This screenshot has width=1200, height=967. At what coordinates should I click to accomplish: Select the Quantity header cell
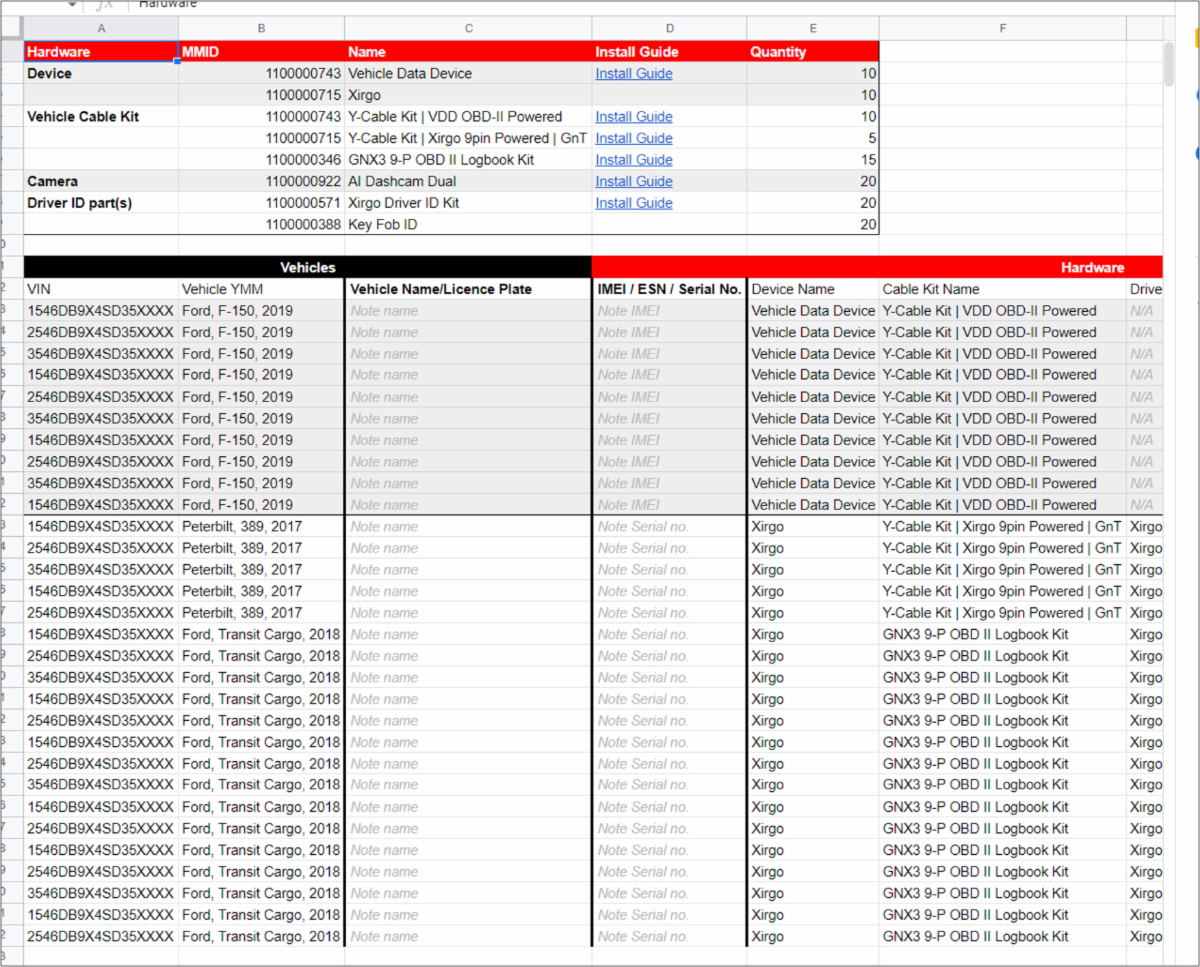click(x=812, y=52)
